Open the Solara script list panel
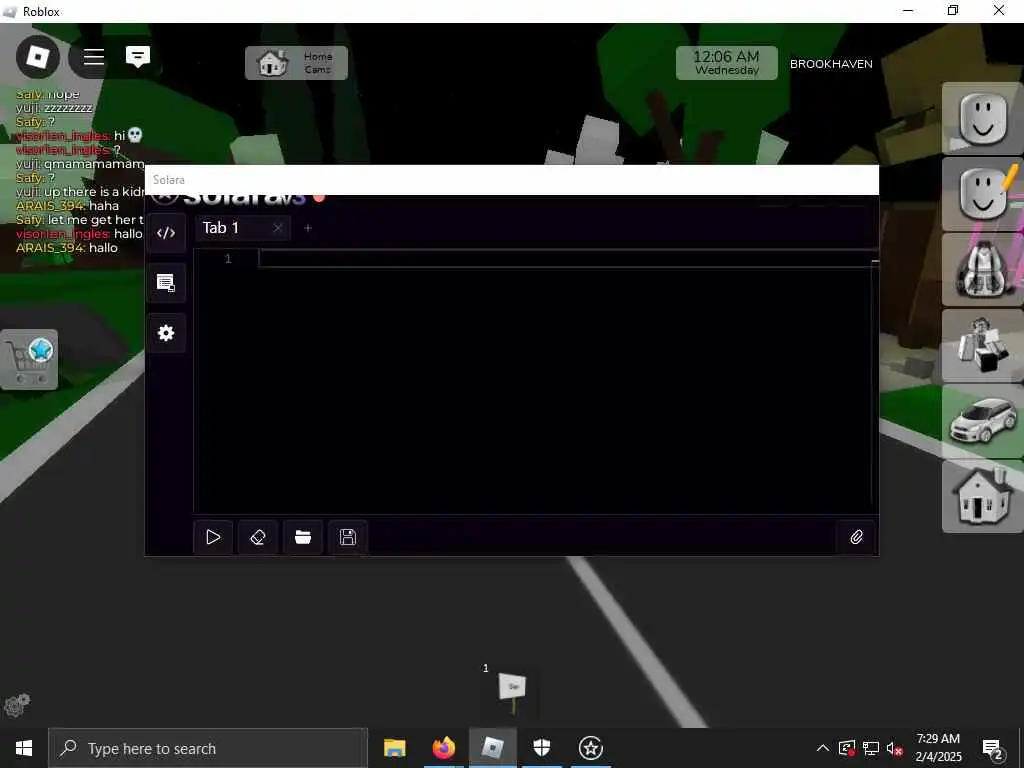The width and height of the screenshot is (1024, 768). [166, 283]
